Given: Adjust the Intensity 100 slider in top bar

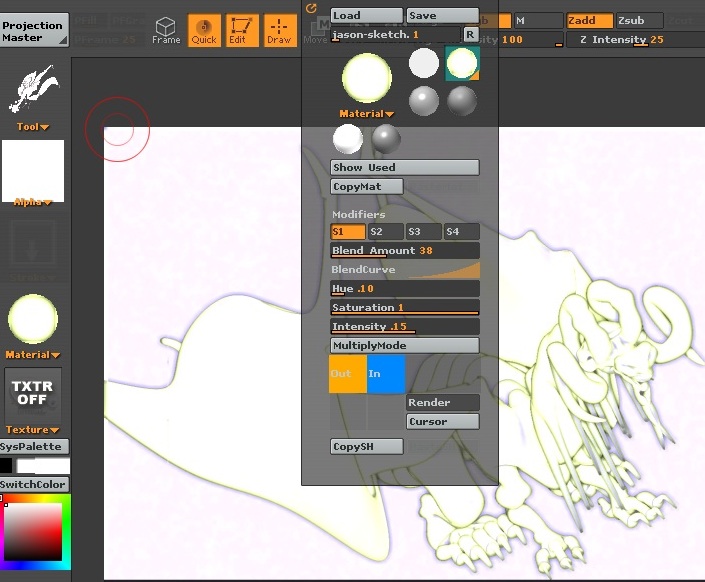Looking at the screenshot, I should [531, 40].
